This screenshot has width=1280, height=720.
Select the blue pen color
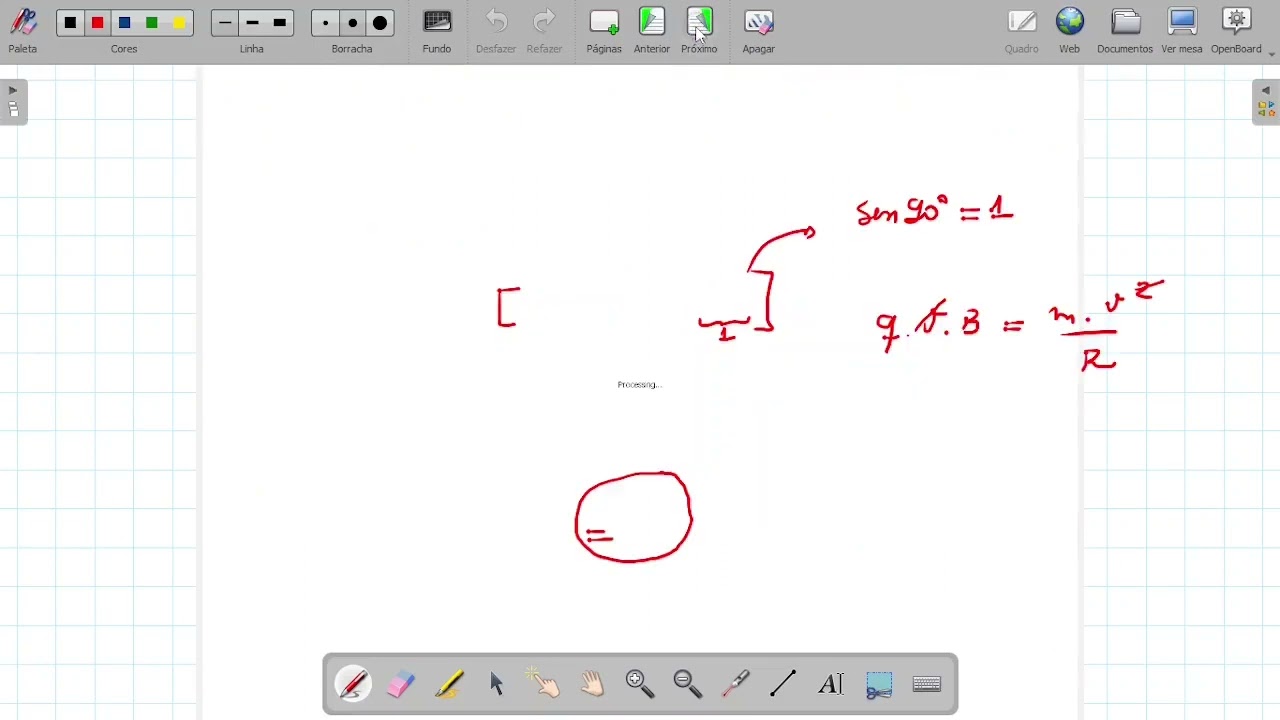point(124,23)
